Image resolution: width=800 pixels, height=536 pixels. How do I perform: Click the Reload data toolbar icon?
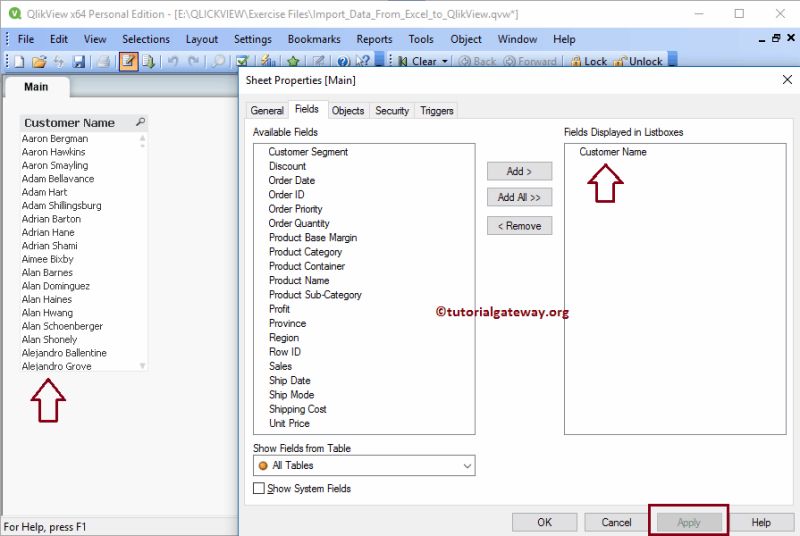coord(148,62)
